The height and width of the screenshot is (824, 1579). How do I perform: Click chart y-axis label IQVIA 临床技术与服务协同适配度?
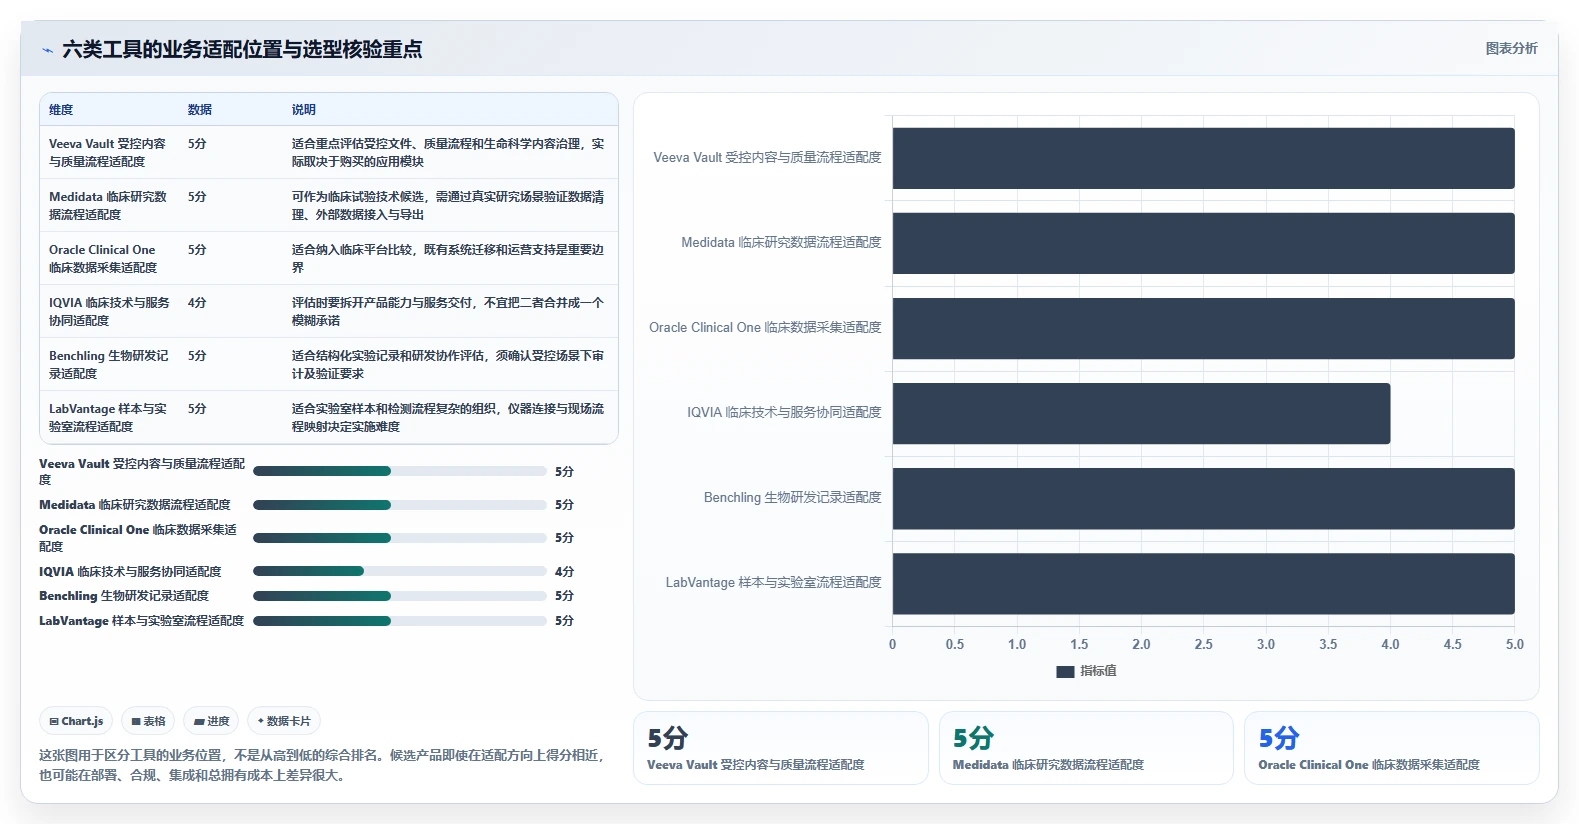tap(784, 413)
